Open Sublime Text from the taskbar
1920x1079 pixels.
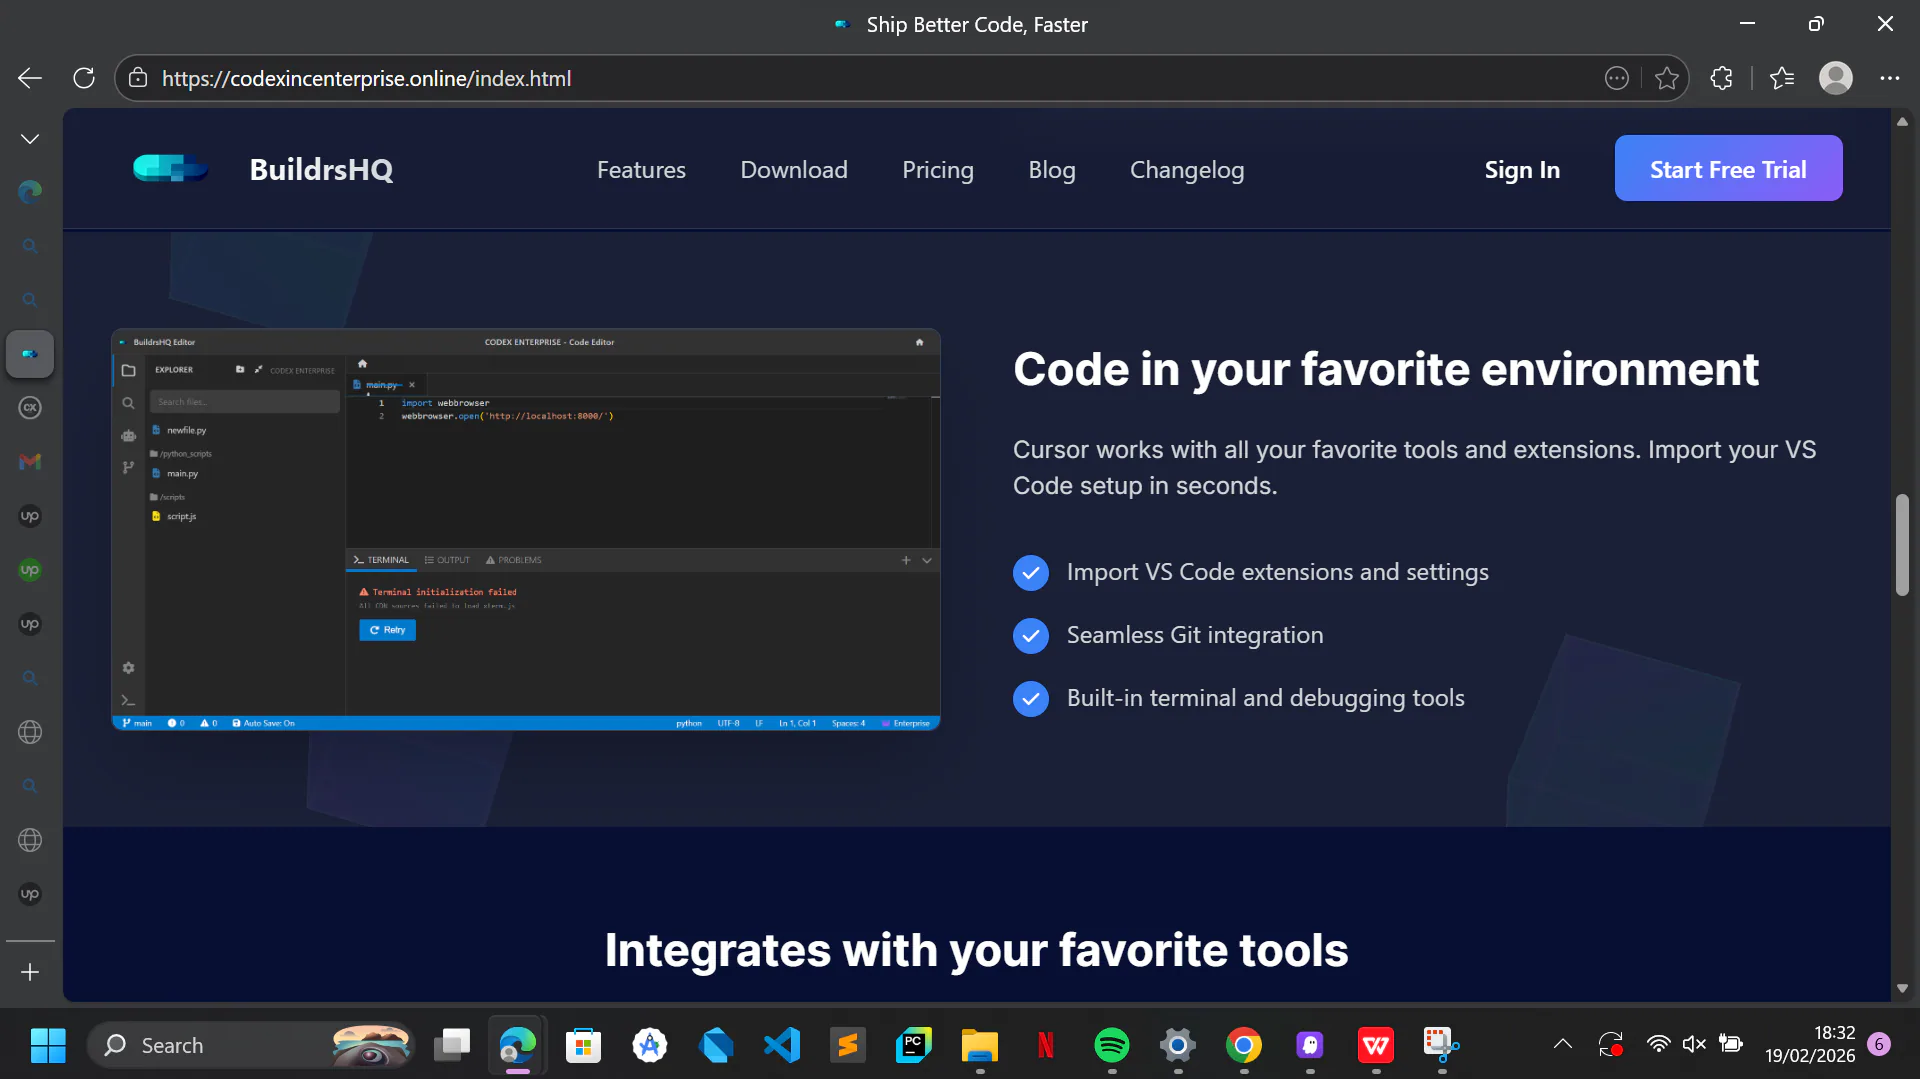pos(848,1045)
